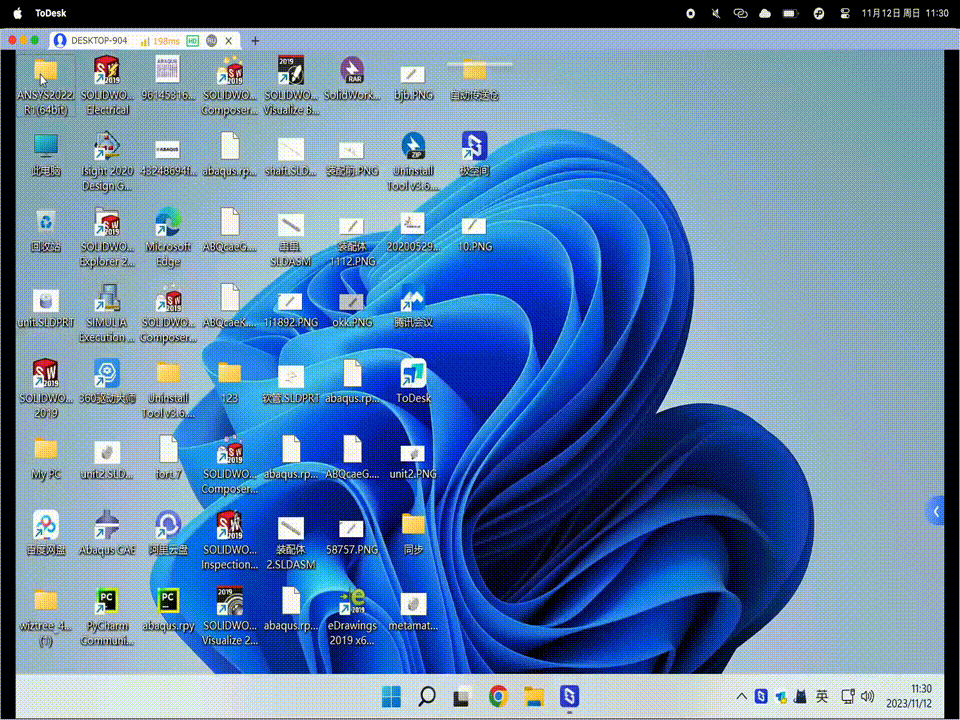This screenshot has width=960, height=720.
Task: Switch the 英 input method in the tray
Action: pos(822,696)
